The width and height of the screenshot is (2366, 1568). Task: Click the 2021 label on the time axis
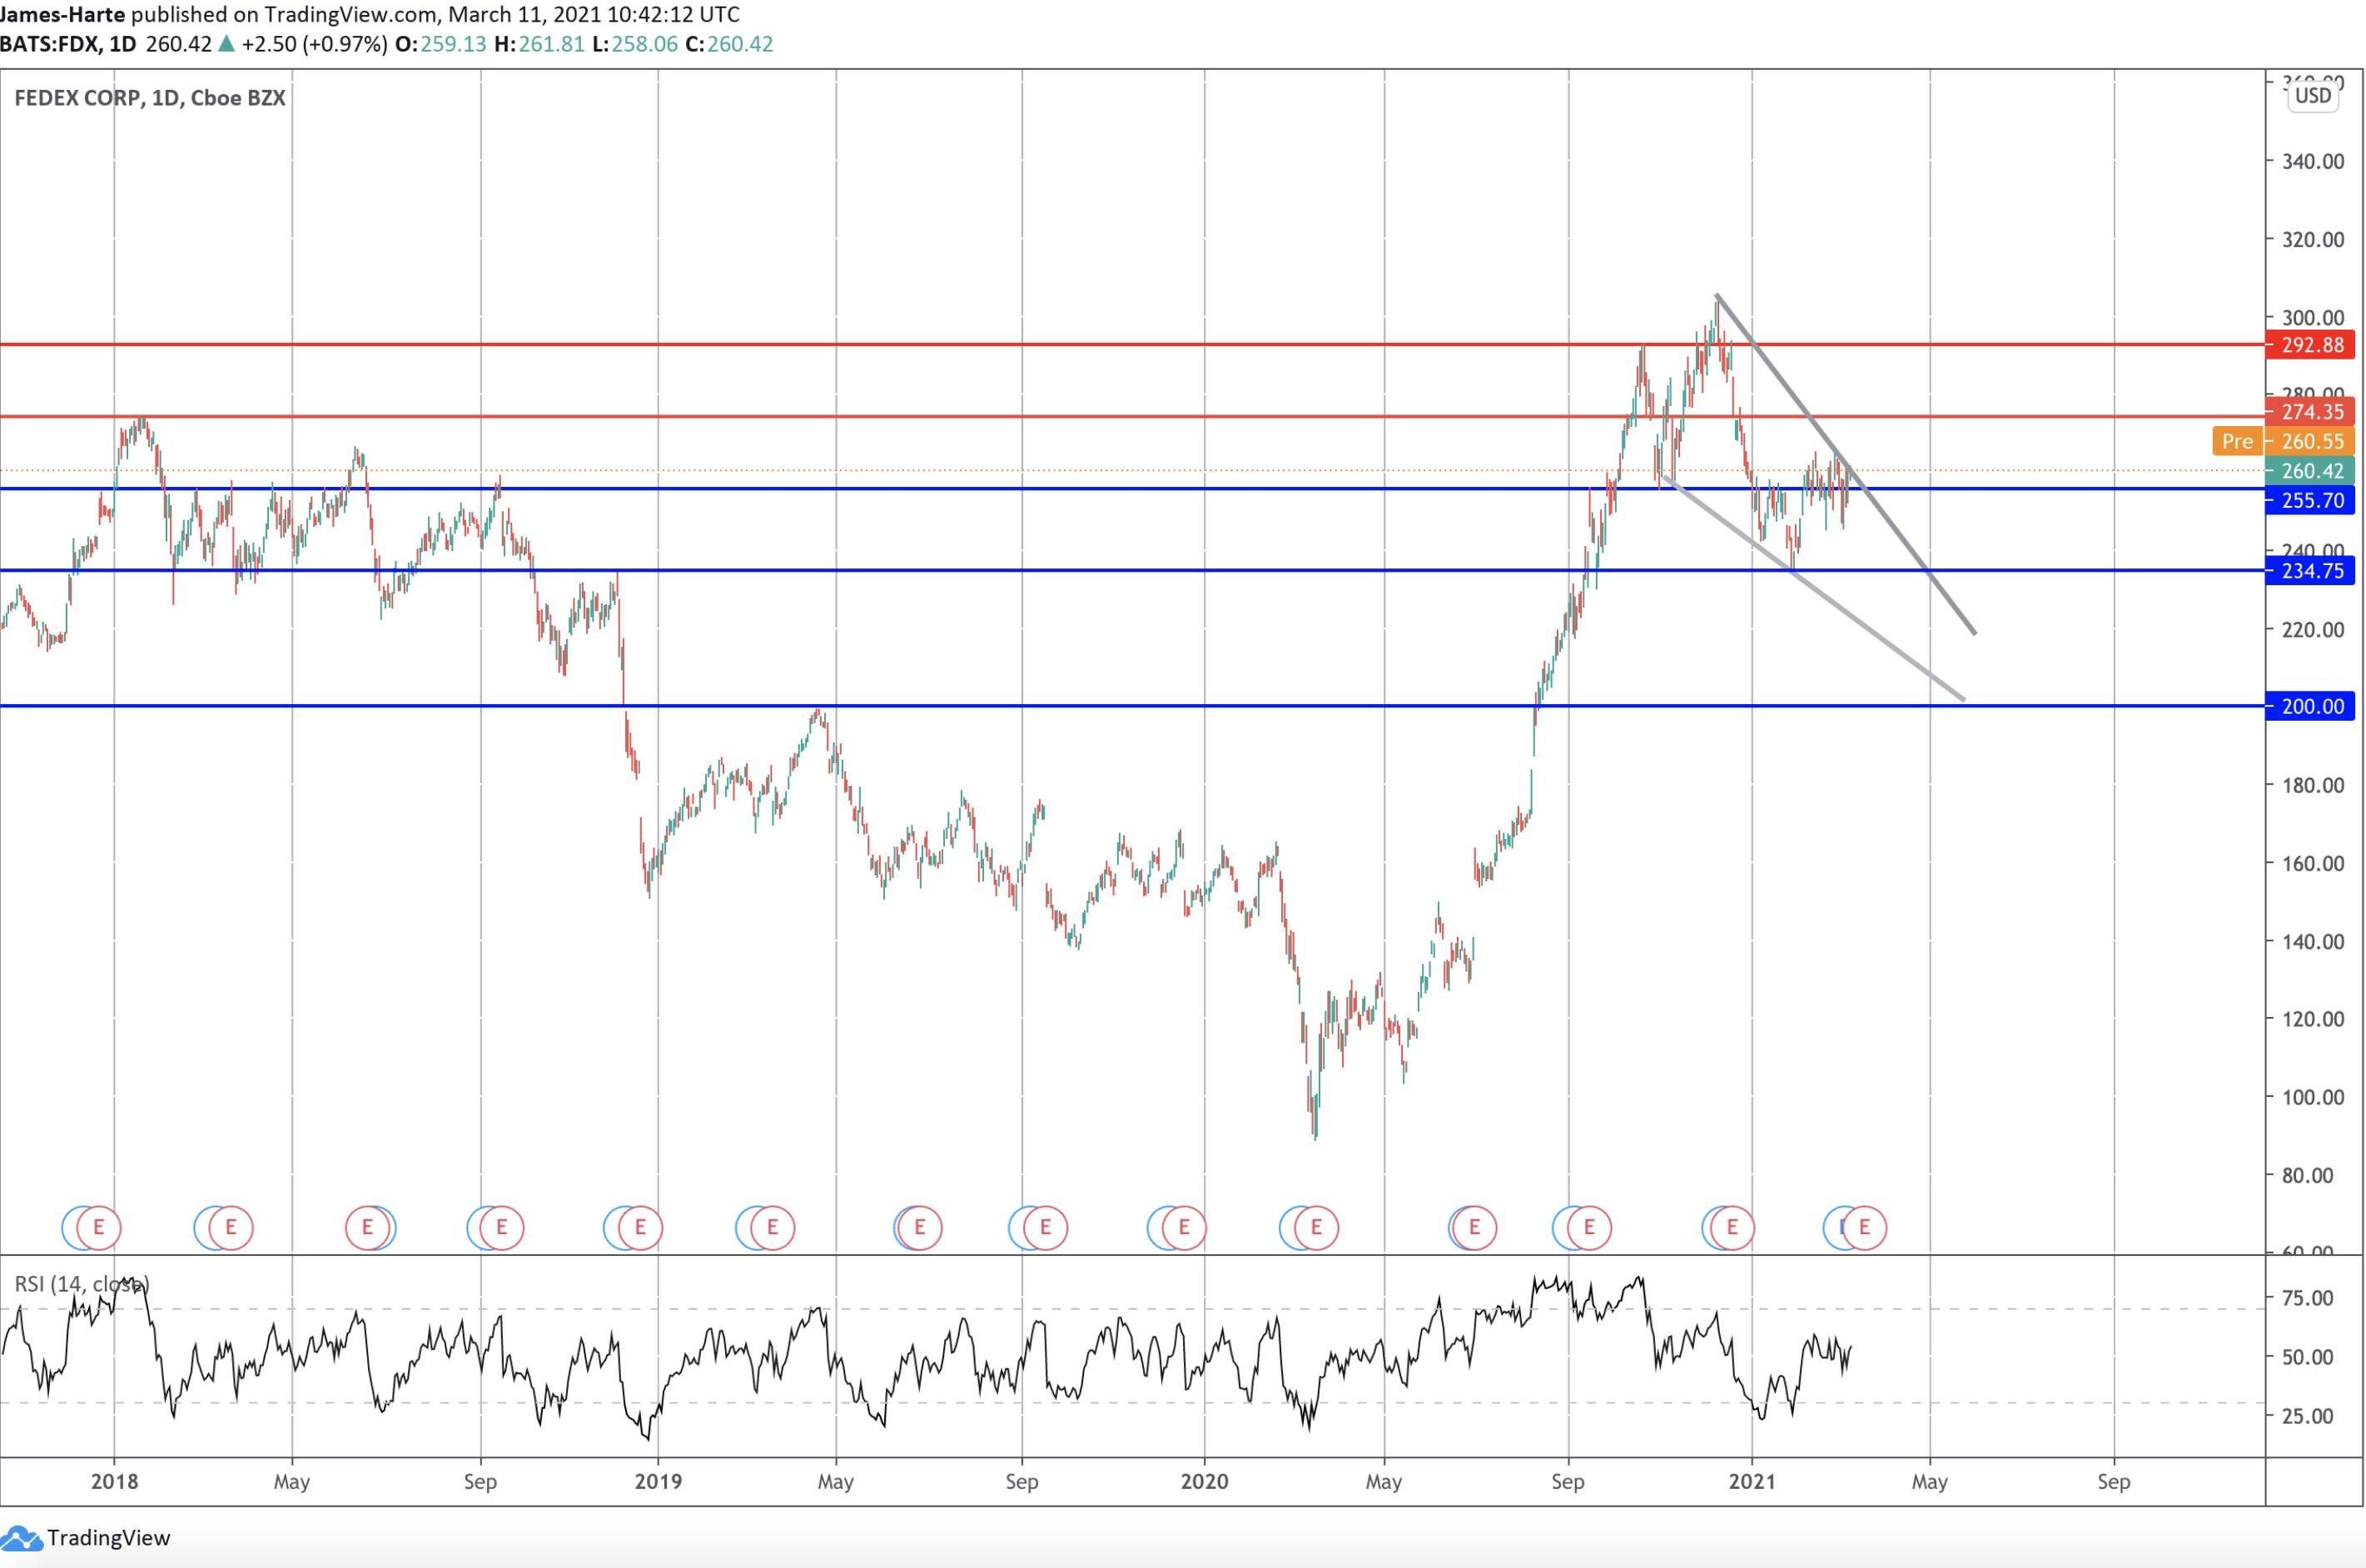click(1752, 1481)
